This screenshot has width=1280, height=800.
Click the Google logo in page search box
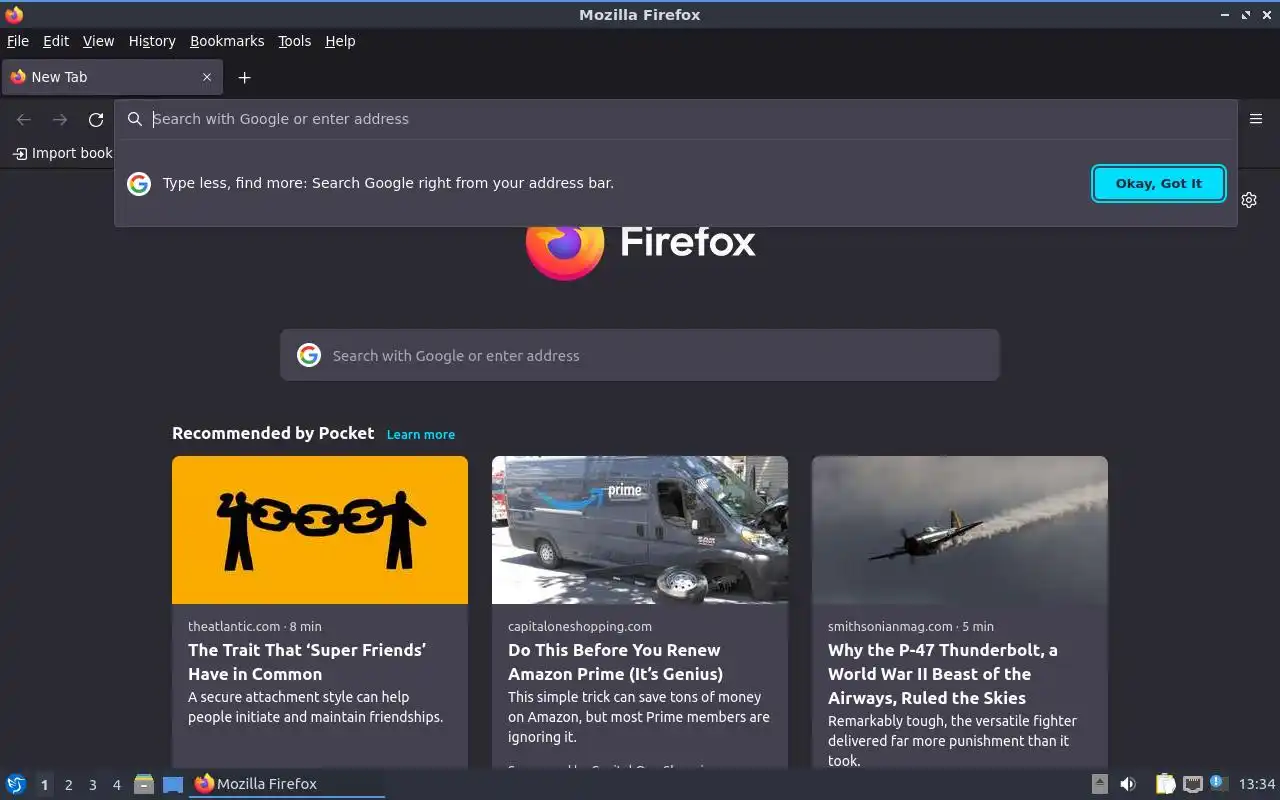309,355
